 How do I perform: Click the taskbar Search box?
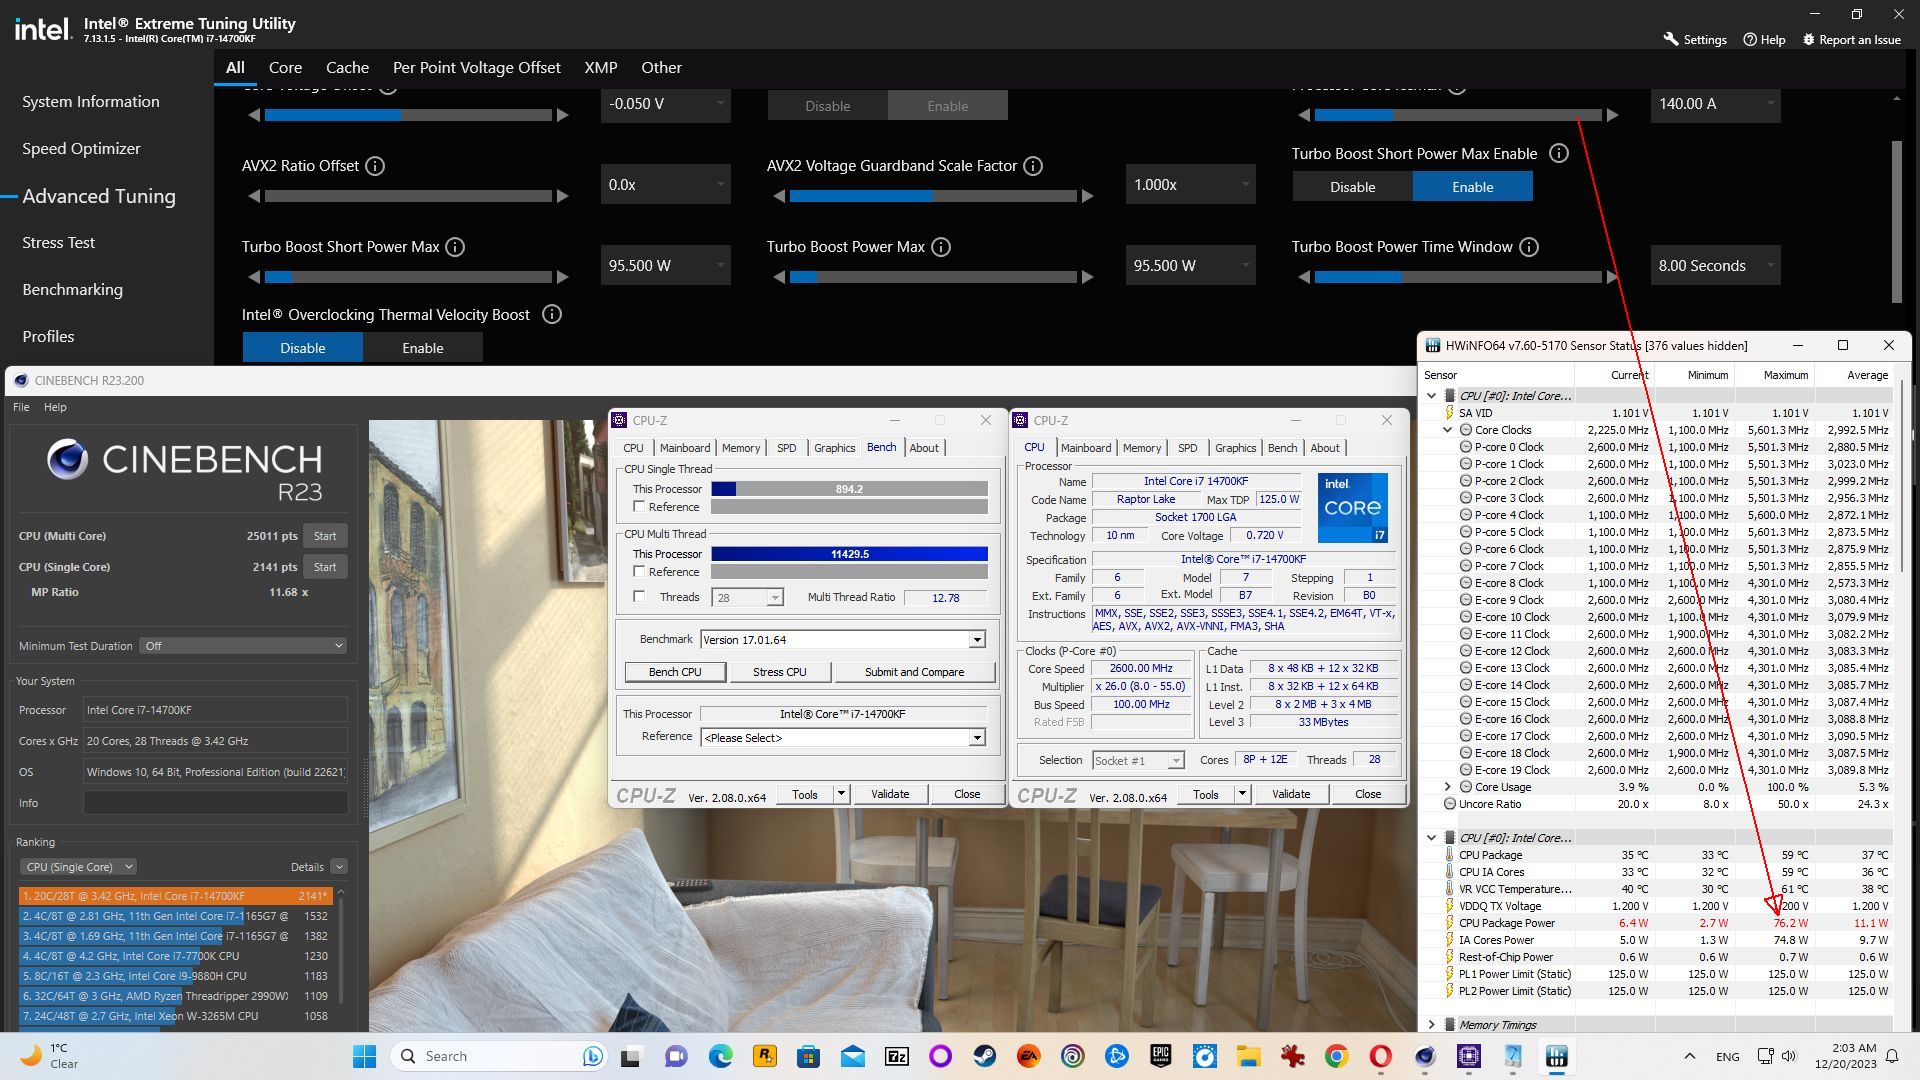(x=500, y=1056)
